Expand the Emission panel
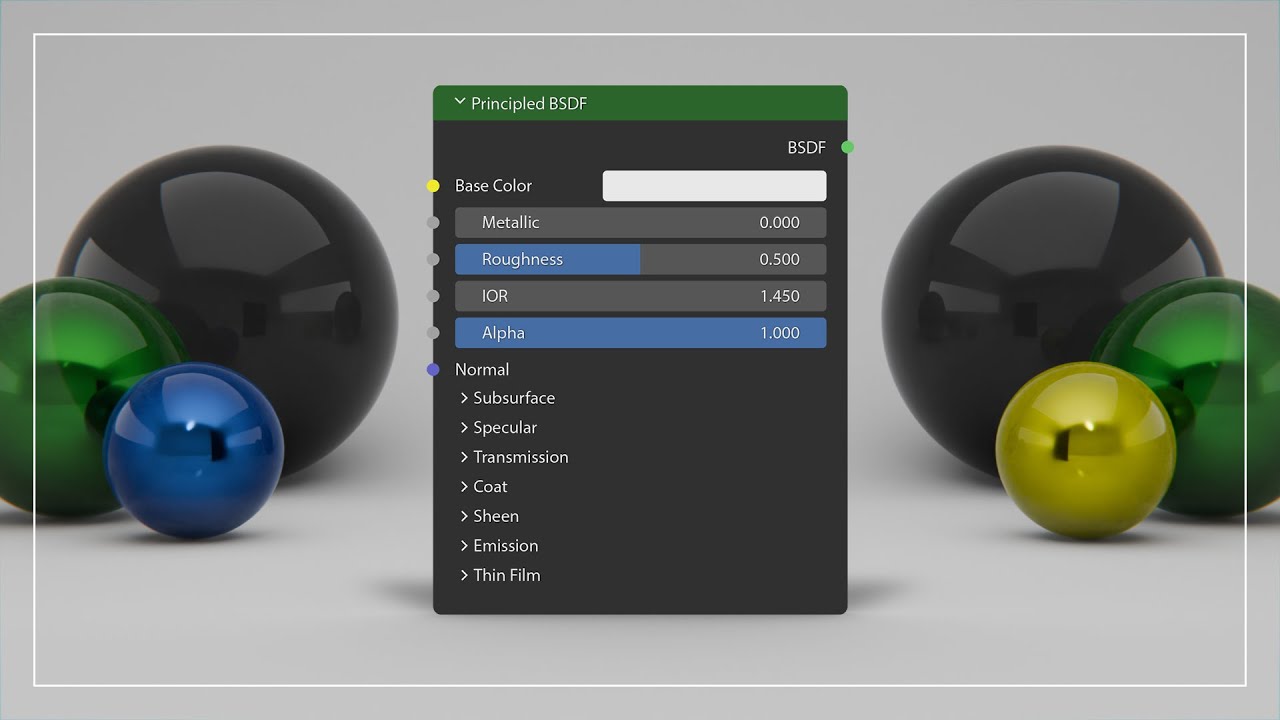This screenshot has width=1280, height=720. pos(499,545)
